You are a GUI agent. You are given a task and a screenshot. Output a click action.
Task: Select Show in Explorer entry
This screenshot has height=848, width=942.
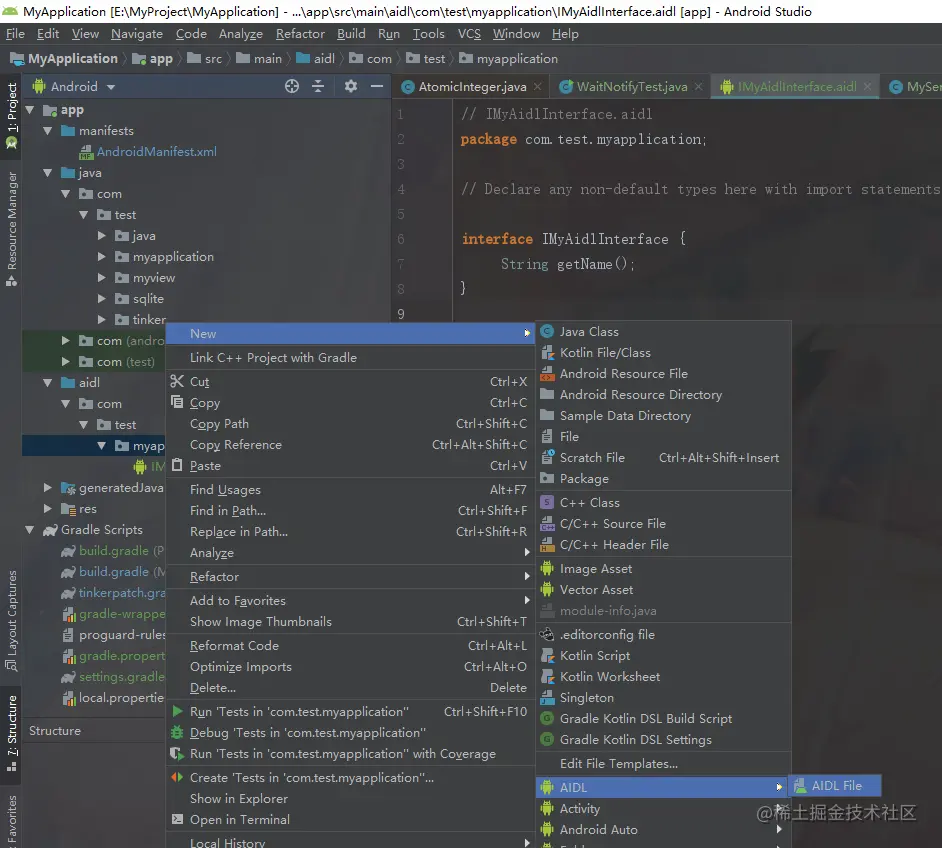pos(350,799)
